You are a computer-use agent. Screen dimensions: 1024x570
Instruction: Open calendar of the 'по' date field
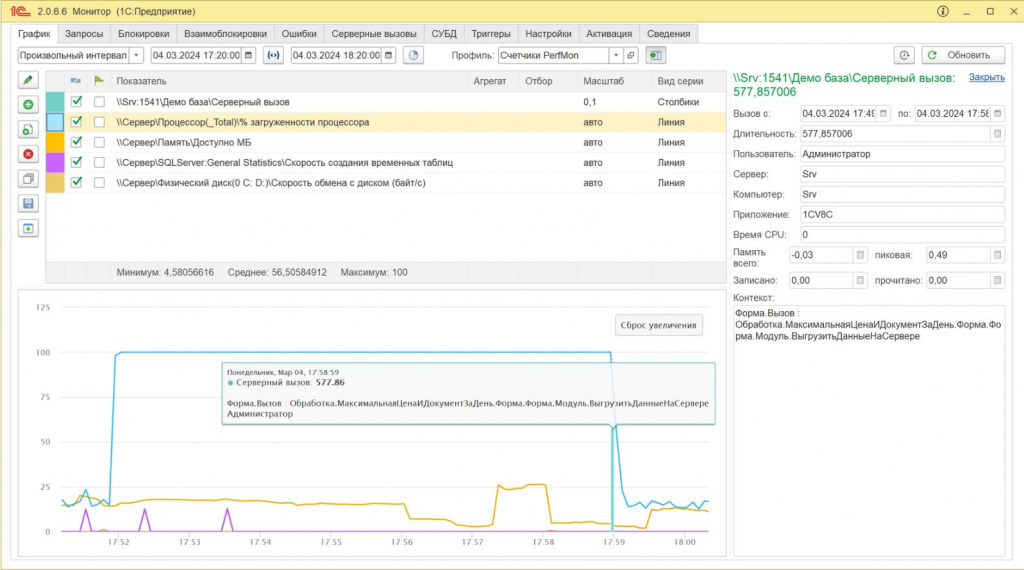pyautogui.click(x=997, y=114)
